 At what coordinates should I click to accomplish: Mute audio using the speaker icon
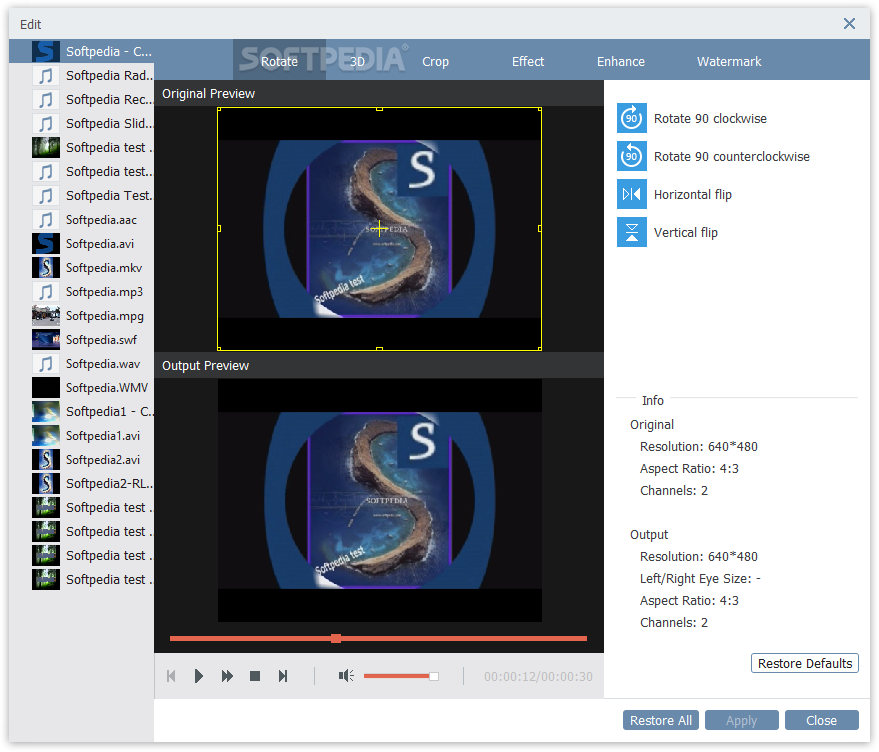346,676
